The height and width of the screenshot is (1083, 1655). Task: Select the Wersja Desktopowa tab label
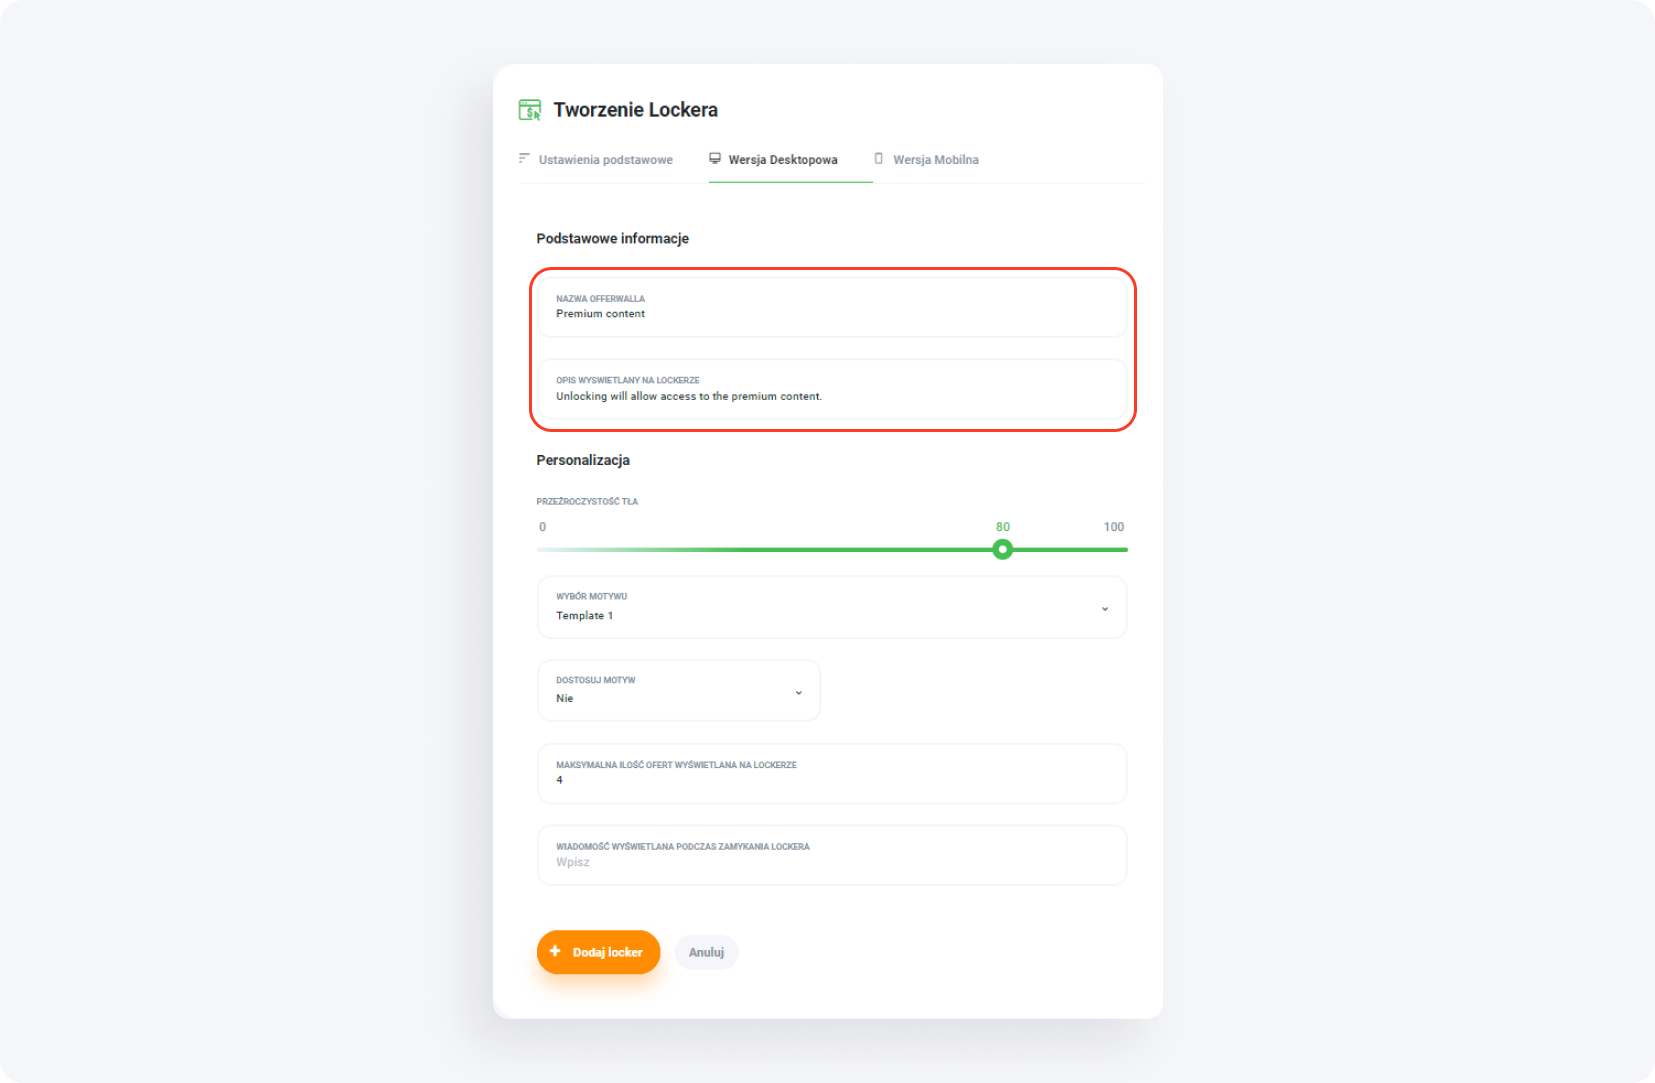pyautogui.click(x=782, y=160)
